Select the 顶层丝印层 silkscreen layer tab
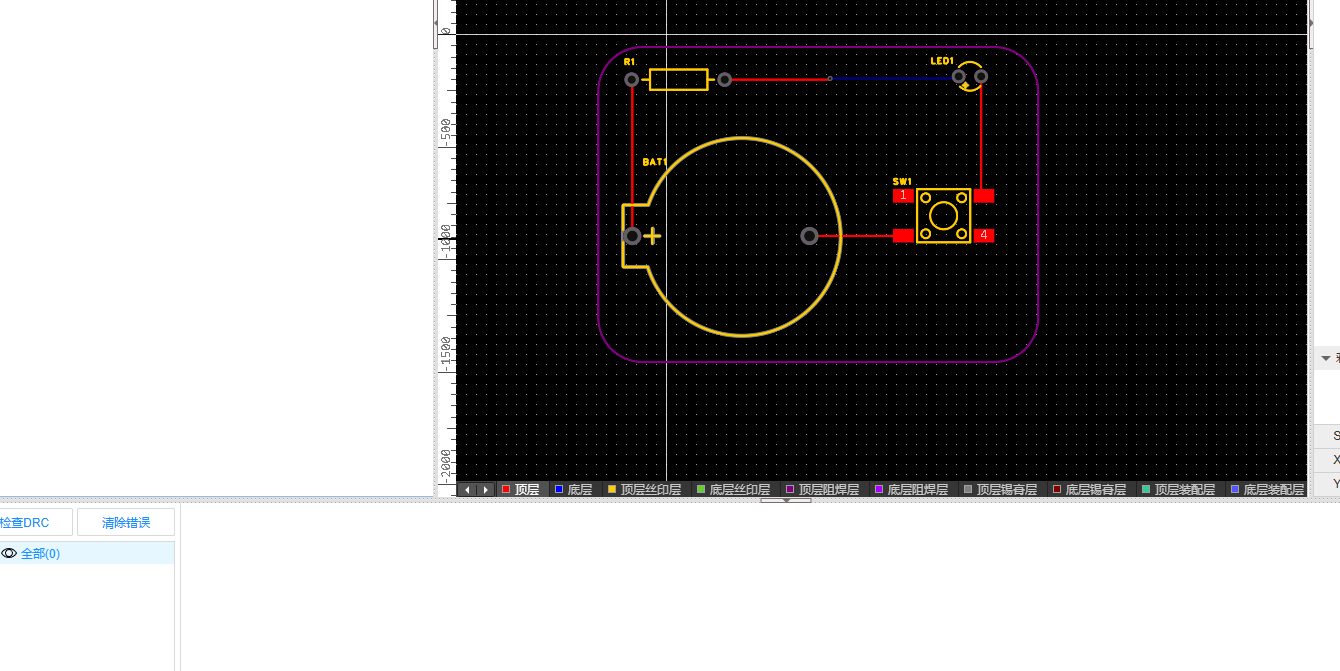Viewport: 1340px width, 671px height. (645, 489)
